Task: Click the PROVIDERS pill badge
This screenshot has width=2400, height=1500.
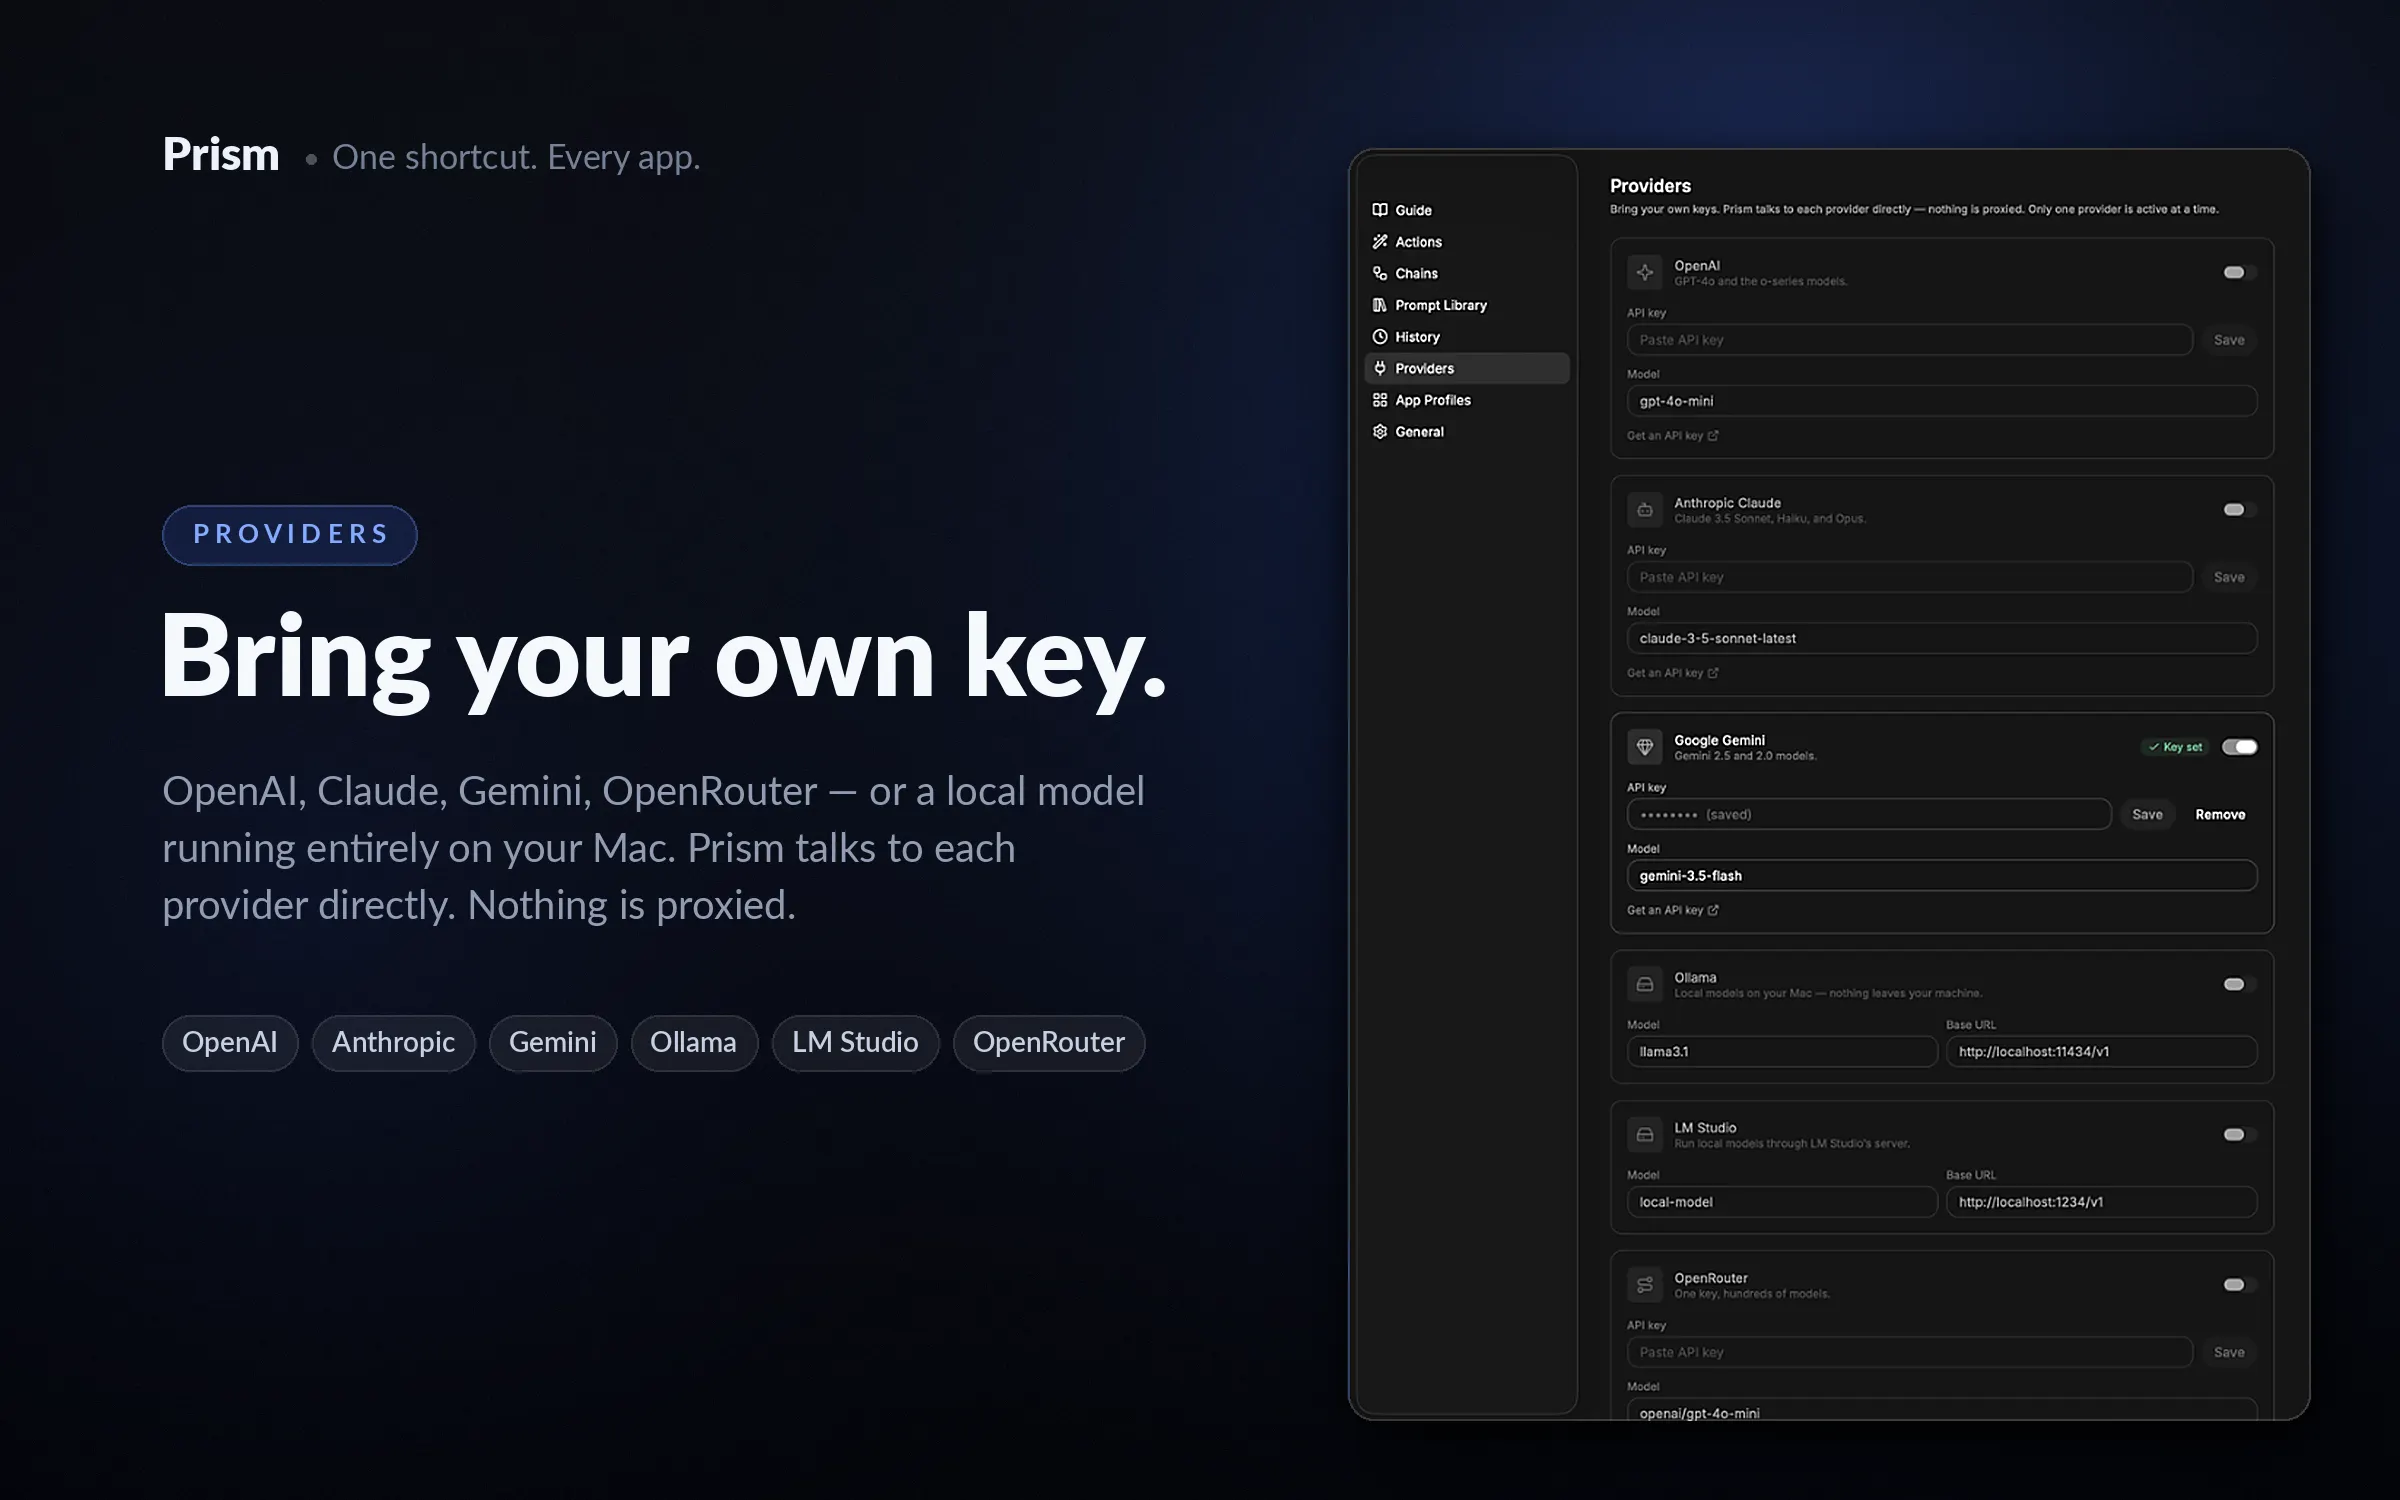Action: pos(290,535)
